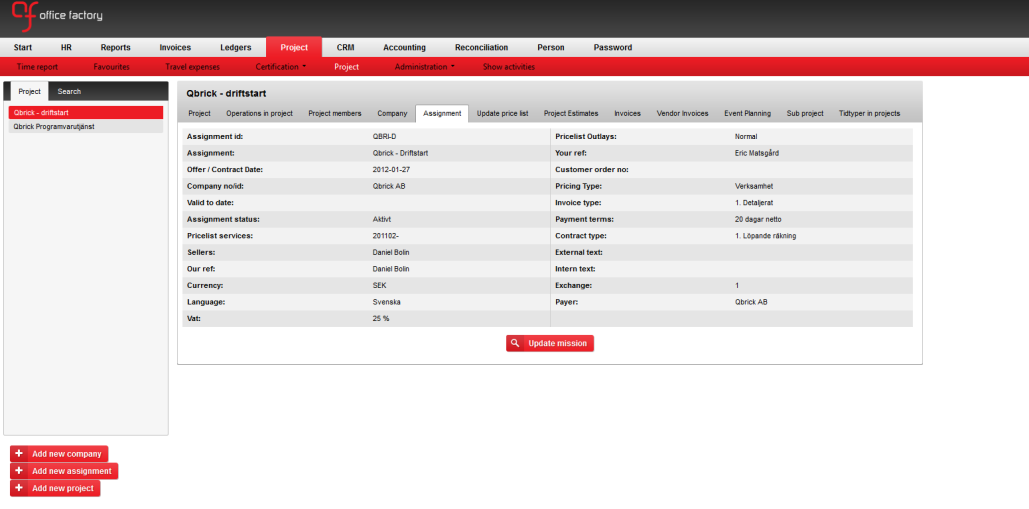The image size is (1029, 509).
Task: Click the Office Factory logo
Action: tap(56, 17)
